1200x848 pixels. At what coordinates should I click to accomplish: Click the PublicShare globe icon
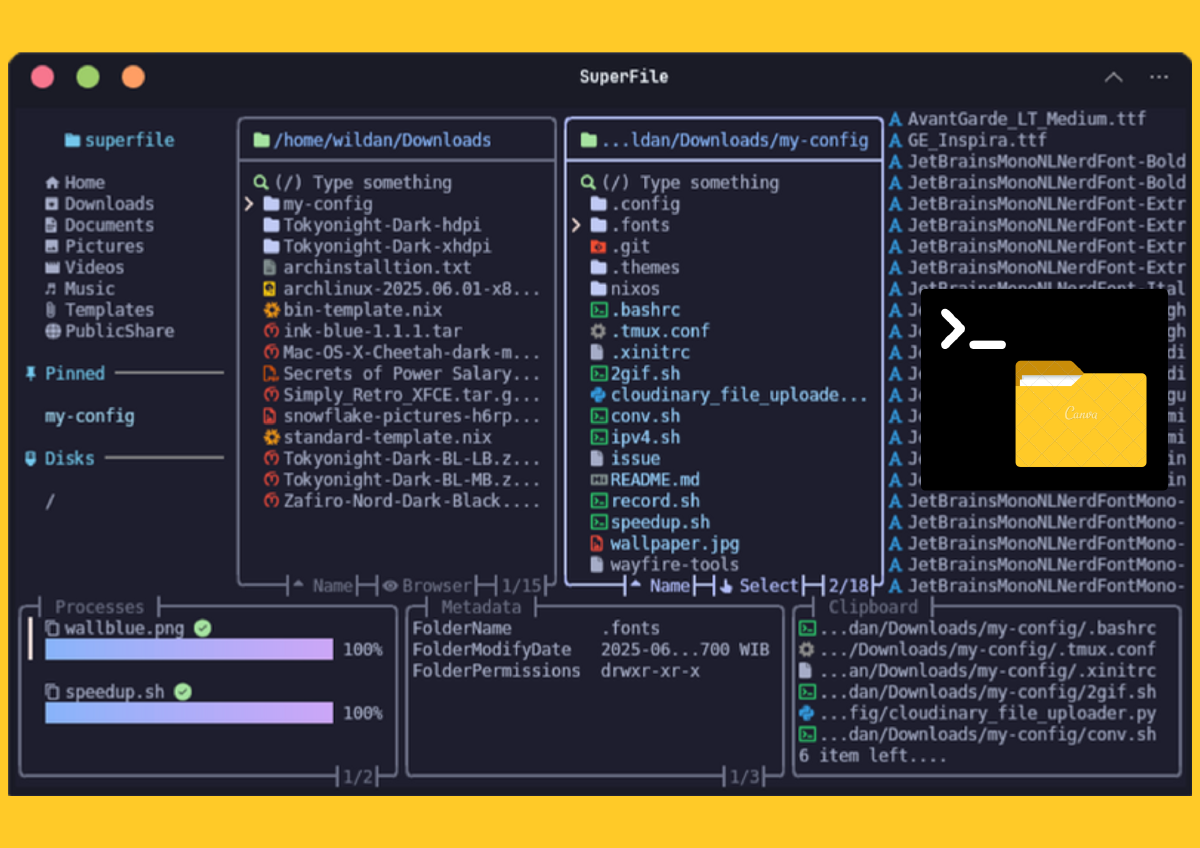pos(52,331)
